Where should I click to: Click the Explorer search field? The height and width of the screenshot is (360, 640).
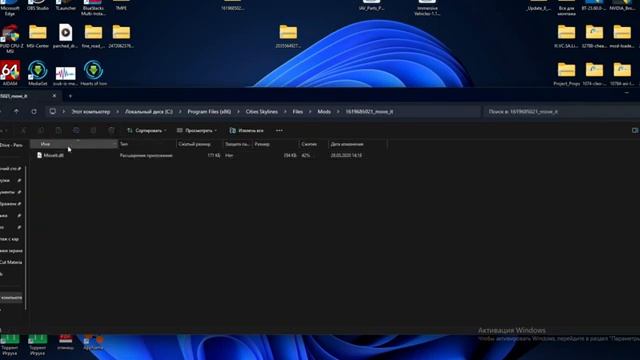click(x=562, y=111)
